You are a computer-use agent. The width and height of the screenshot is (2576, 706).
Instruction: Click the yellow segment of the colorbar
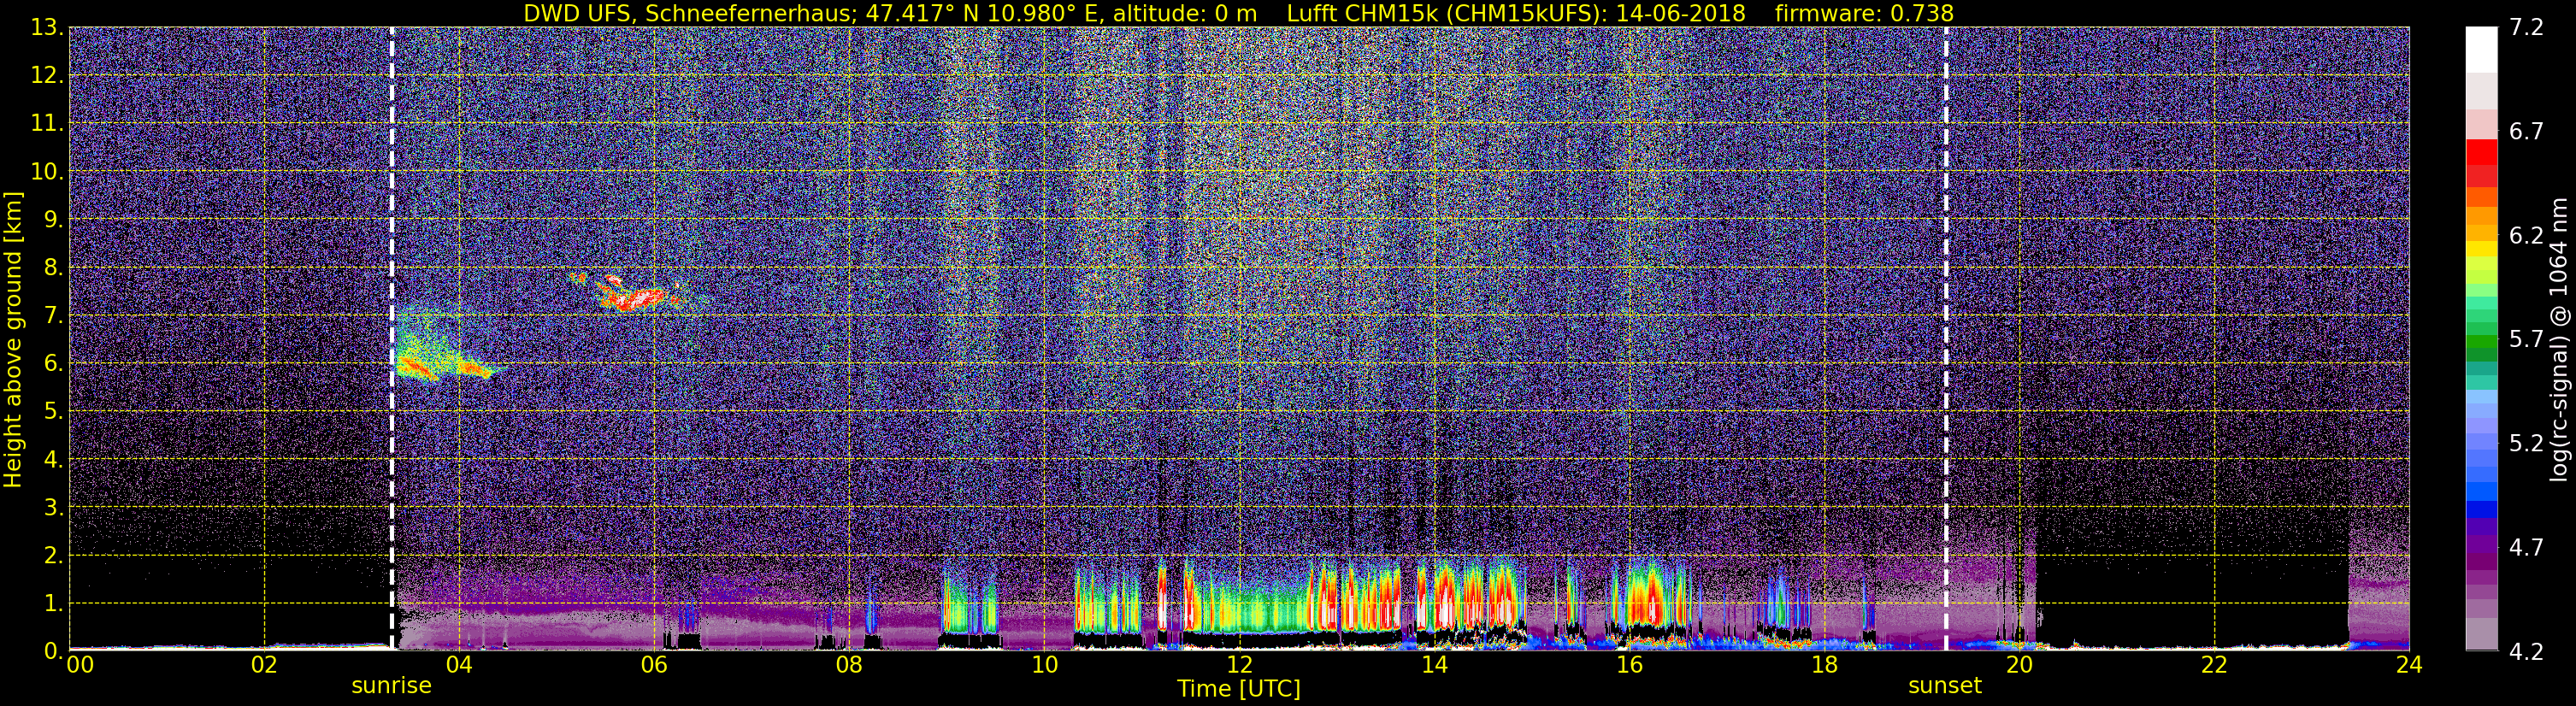click(2480, 250)
